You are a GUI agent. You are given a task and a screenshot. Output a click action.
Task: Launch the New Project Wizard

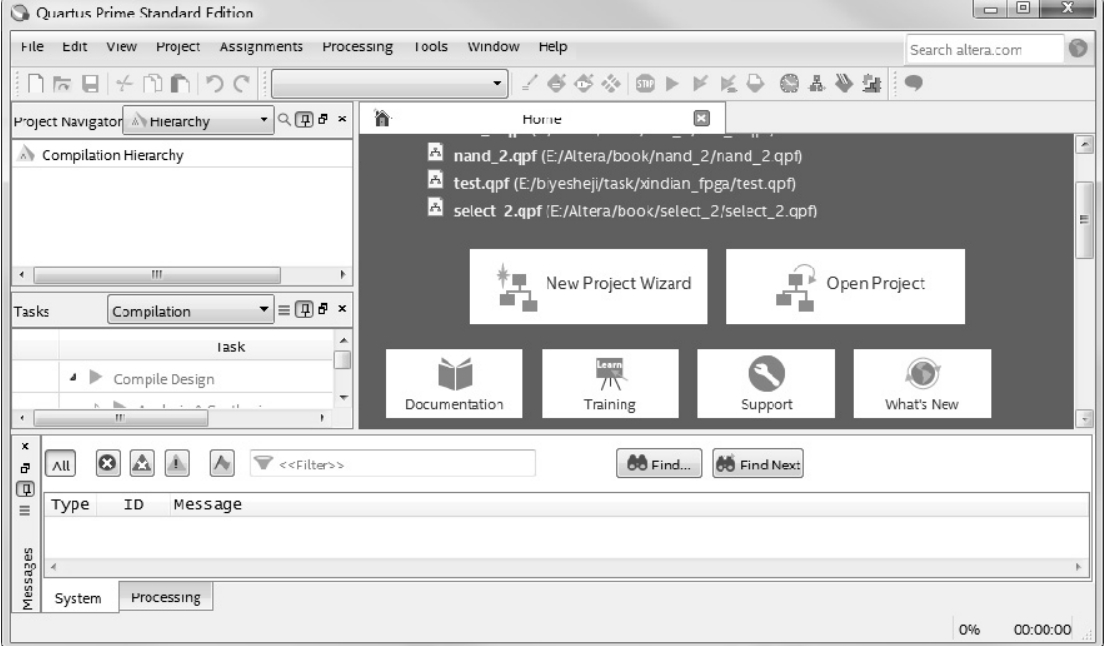pos(589,286)
